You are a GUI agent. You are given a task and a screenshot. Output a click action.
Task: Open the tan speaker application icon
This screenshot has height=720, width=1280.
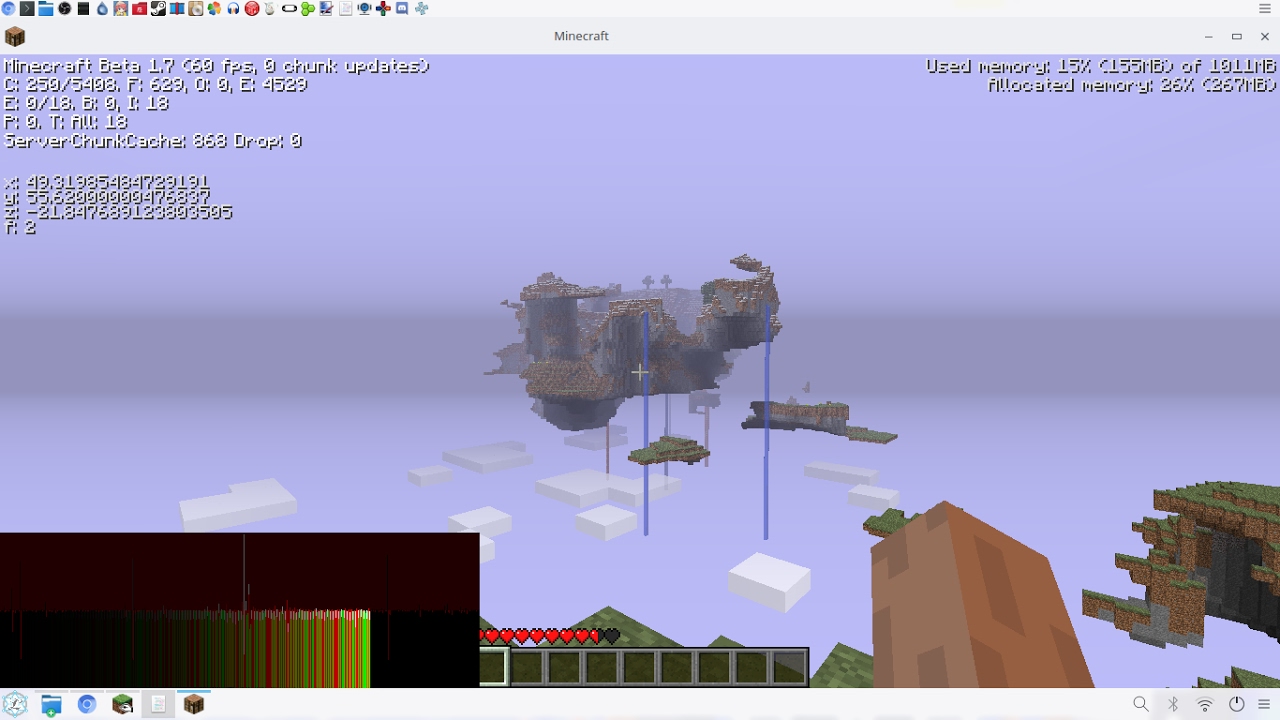196,9
